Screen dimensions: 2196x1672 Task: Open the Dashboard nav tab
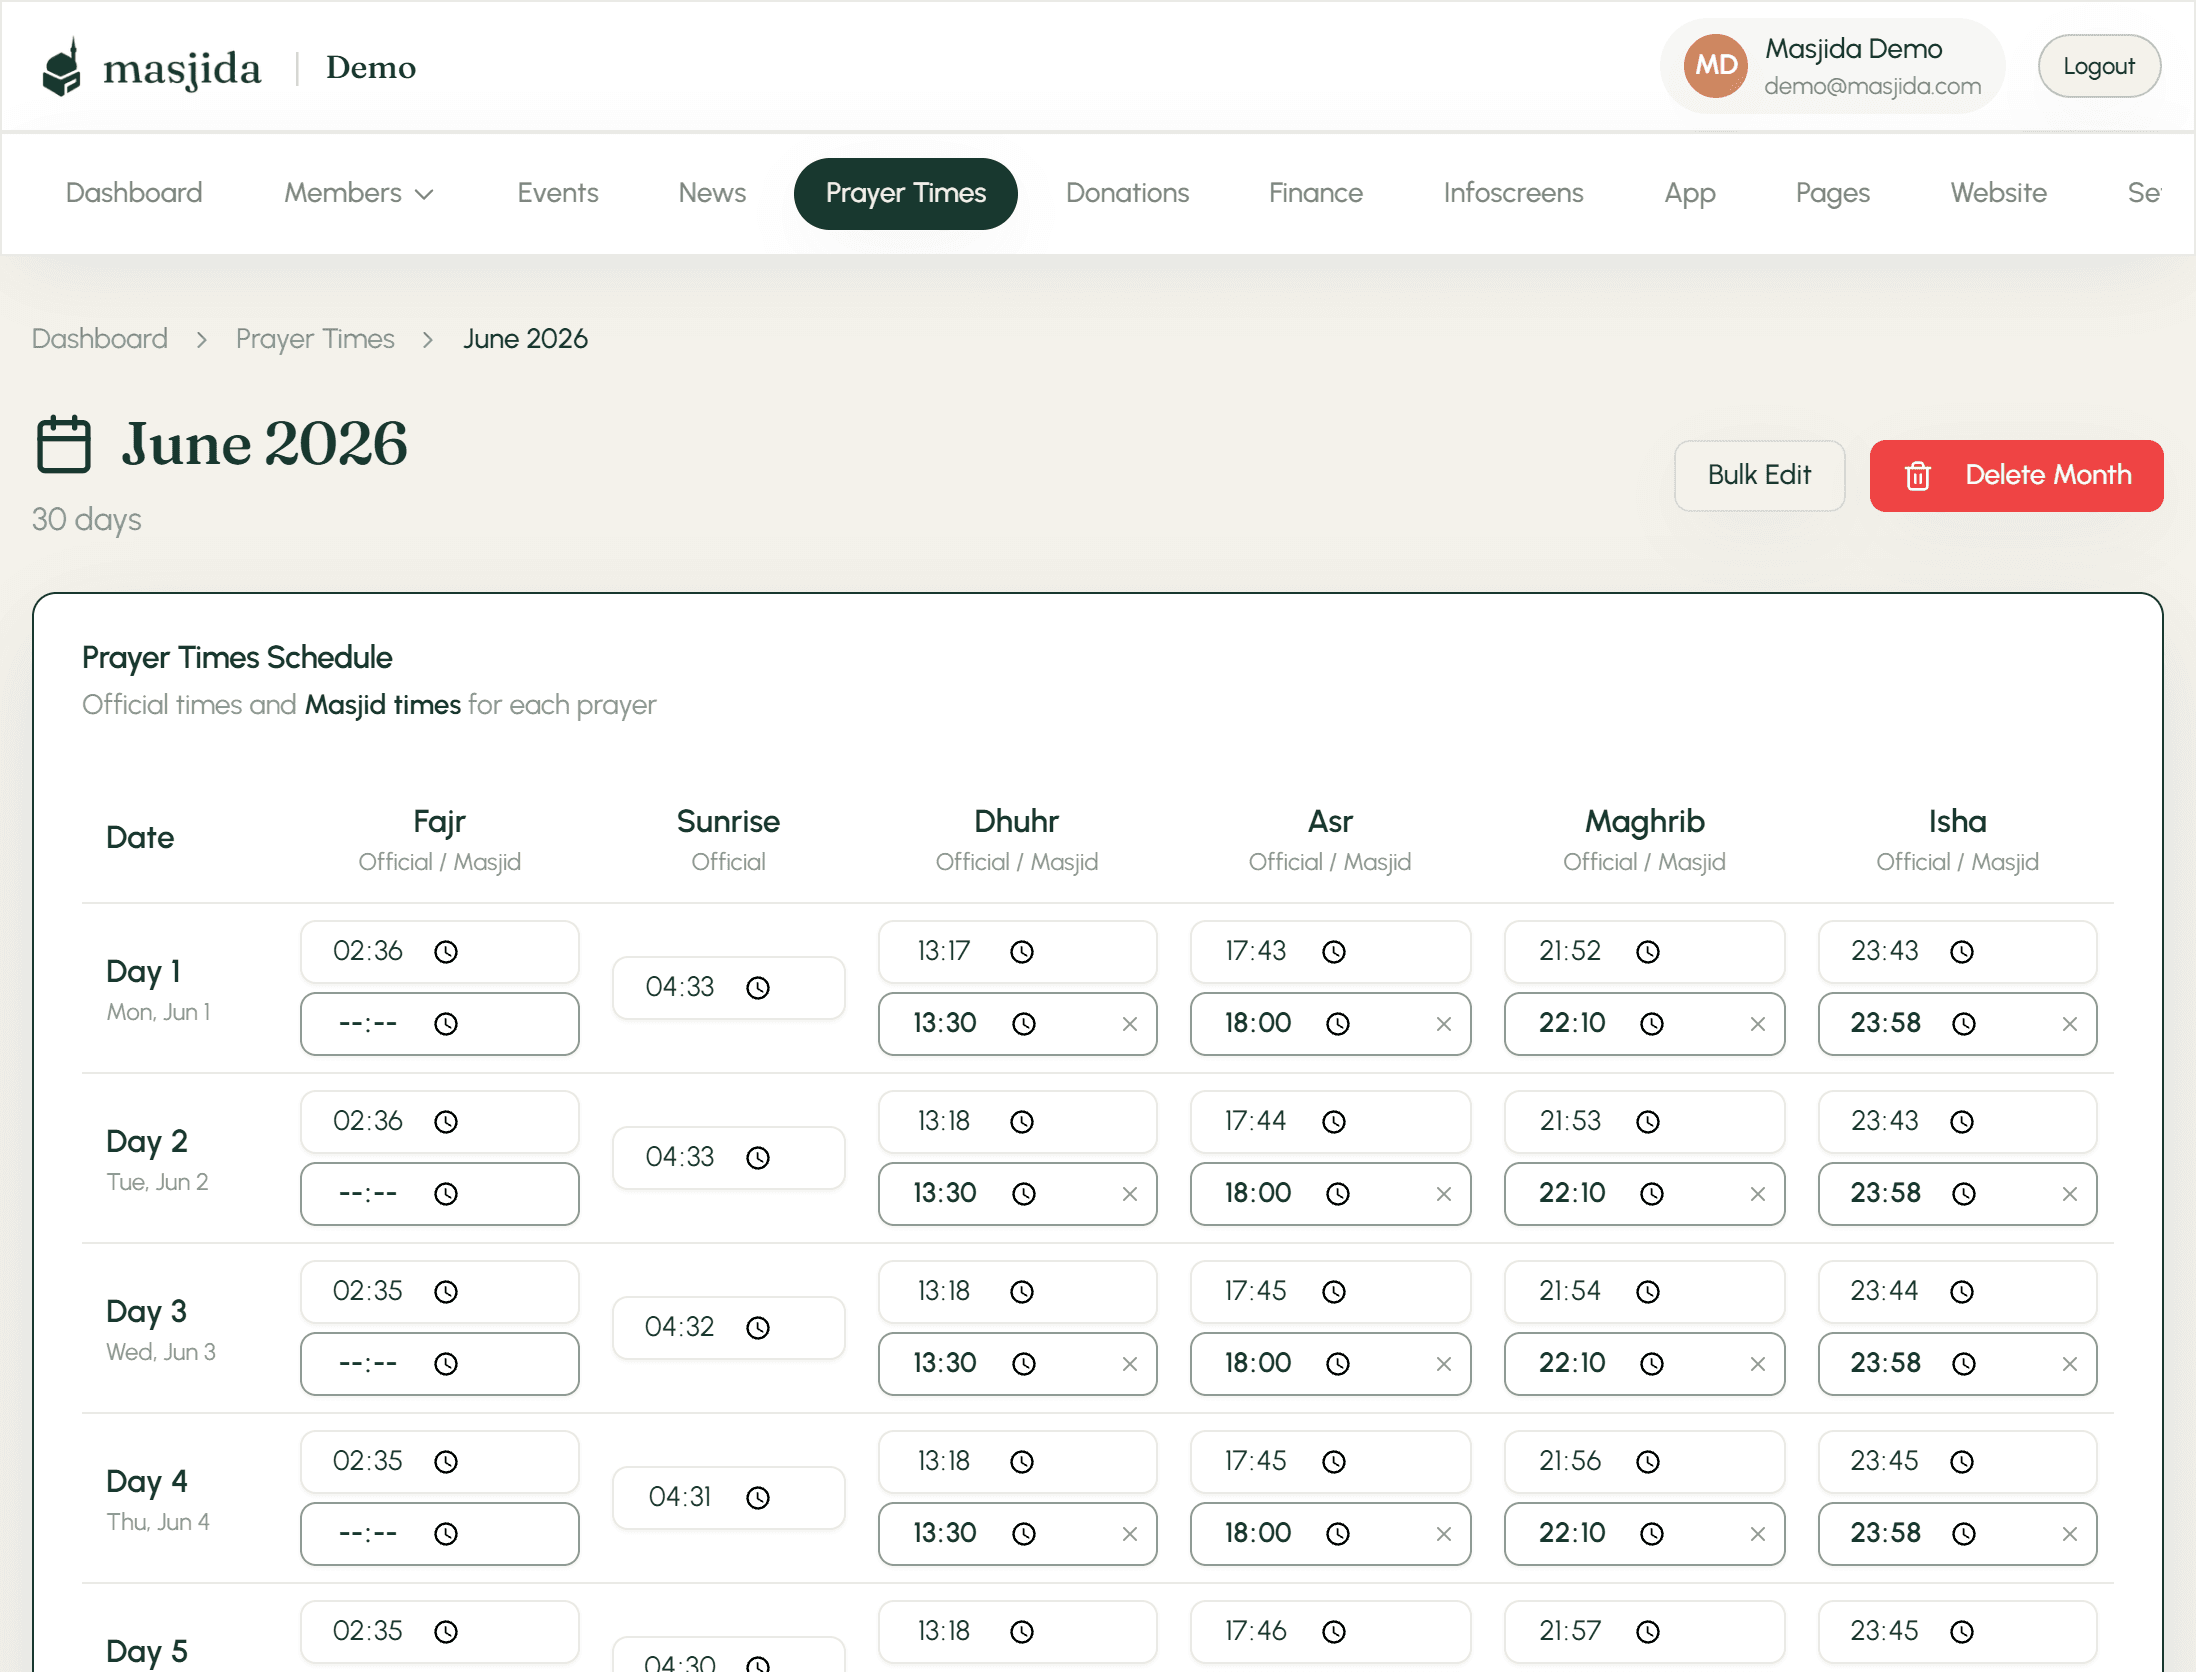[x=134, y=193]
